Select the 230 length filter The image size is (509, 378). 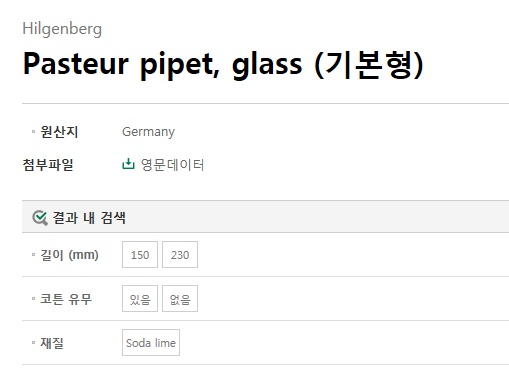point(180,255)
